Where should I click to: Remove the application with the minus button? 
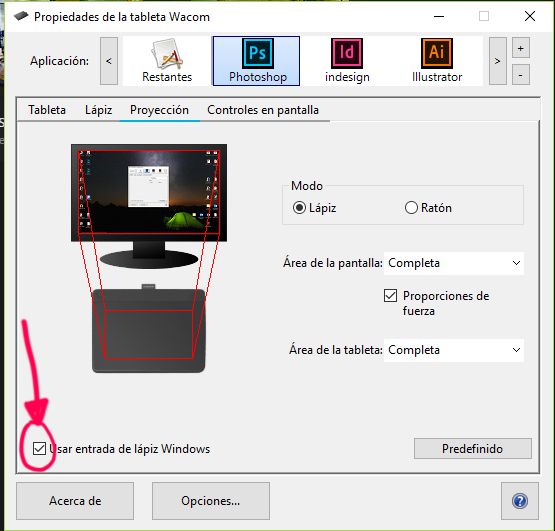(521, 75)
